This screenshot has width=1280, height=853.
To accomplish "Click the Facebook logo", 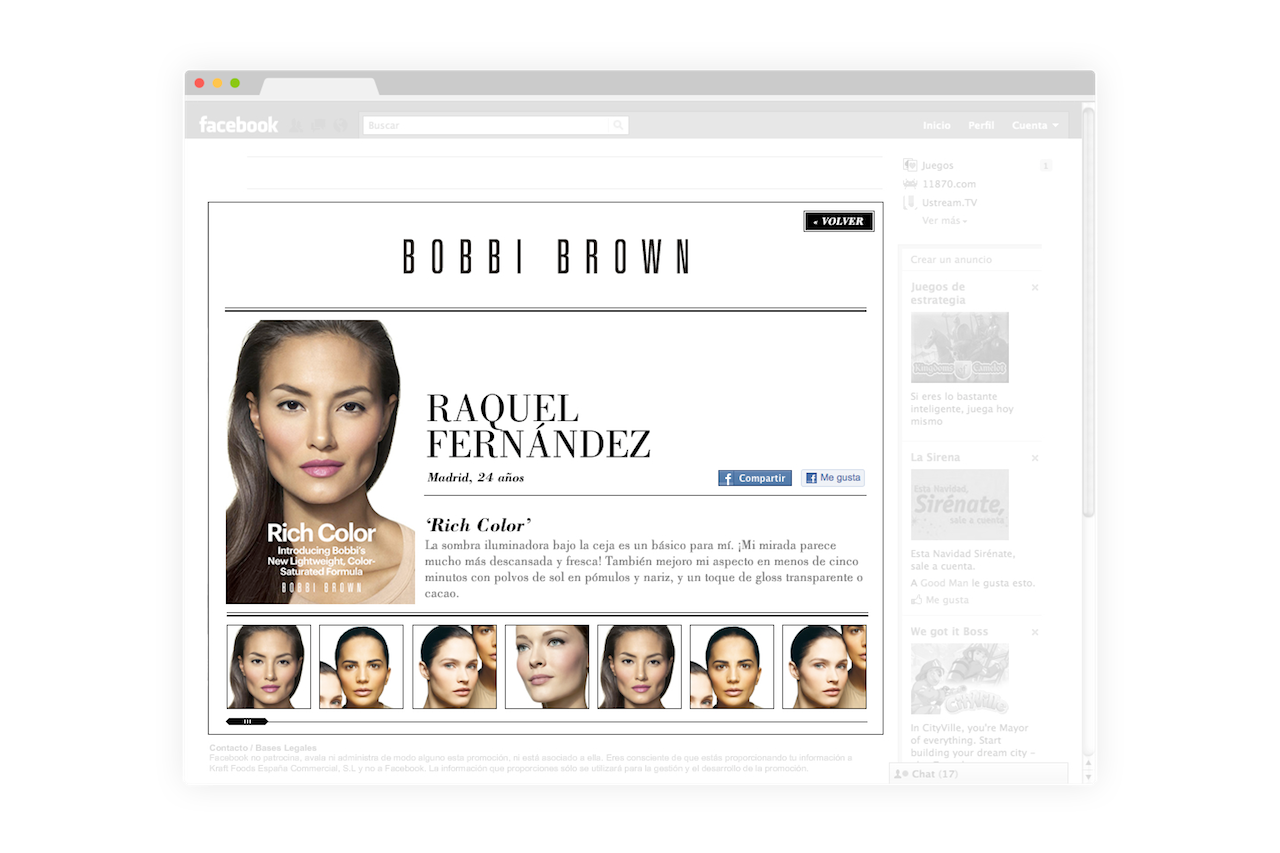I will pyautogui.click(x=238, y=125).
